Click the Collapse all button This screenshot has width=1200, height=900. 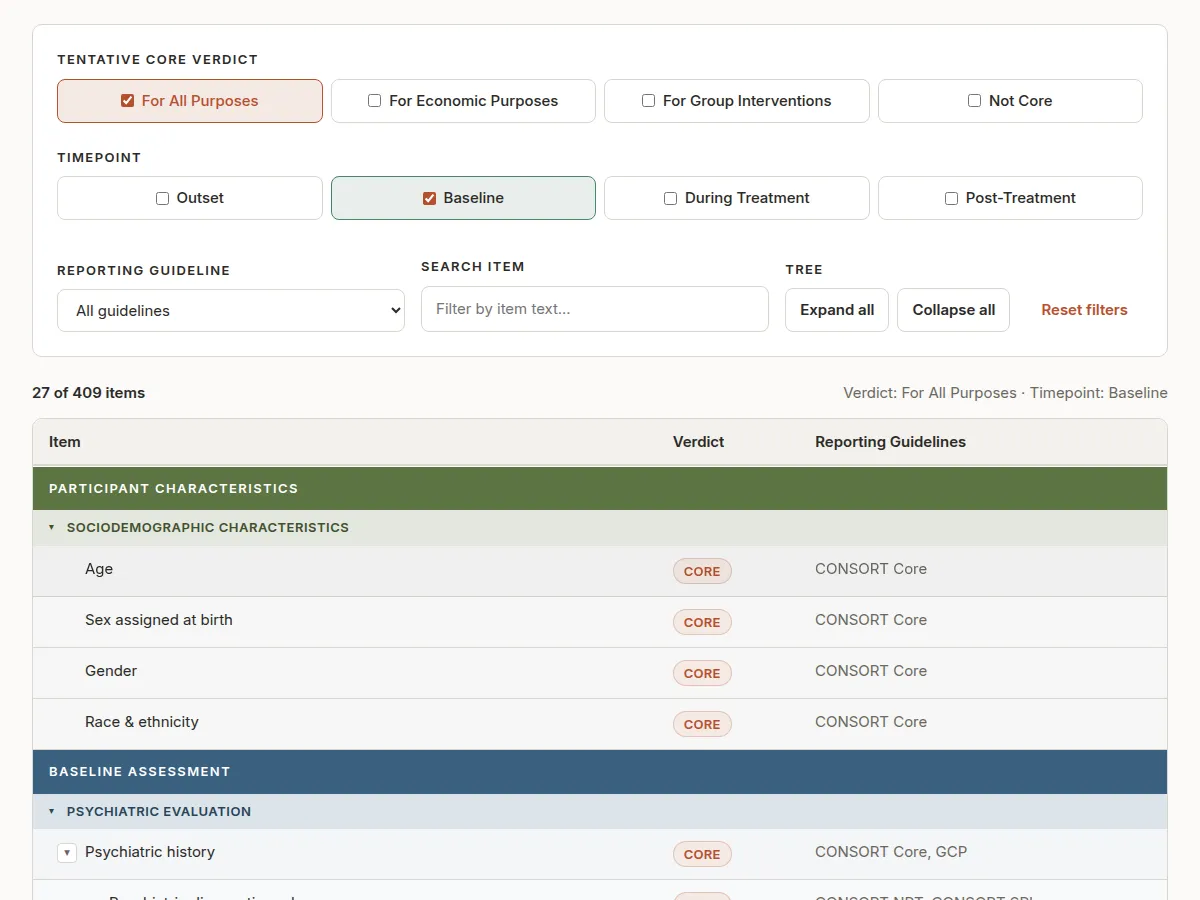click(x=954, y=310)
